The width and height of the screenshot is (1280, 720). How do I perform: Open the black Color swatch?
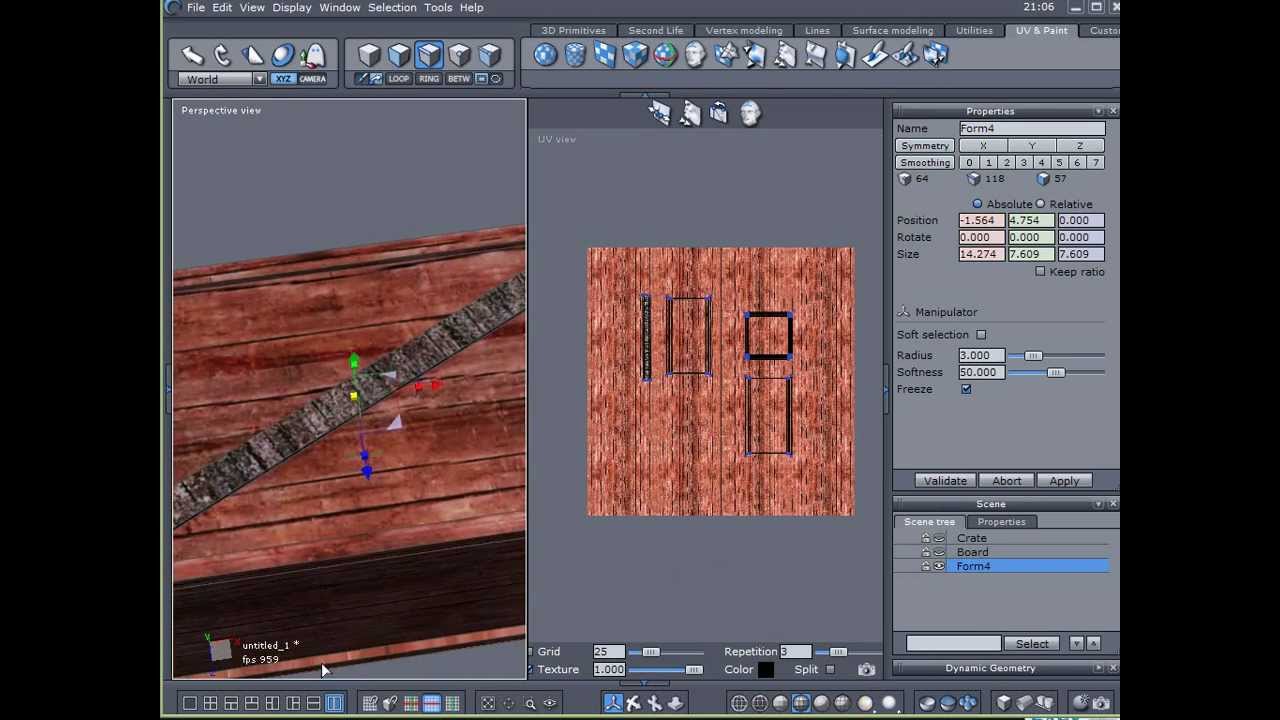(766, 670)
